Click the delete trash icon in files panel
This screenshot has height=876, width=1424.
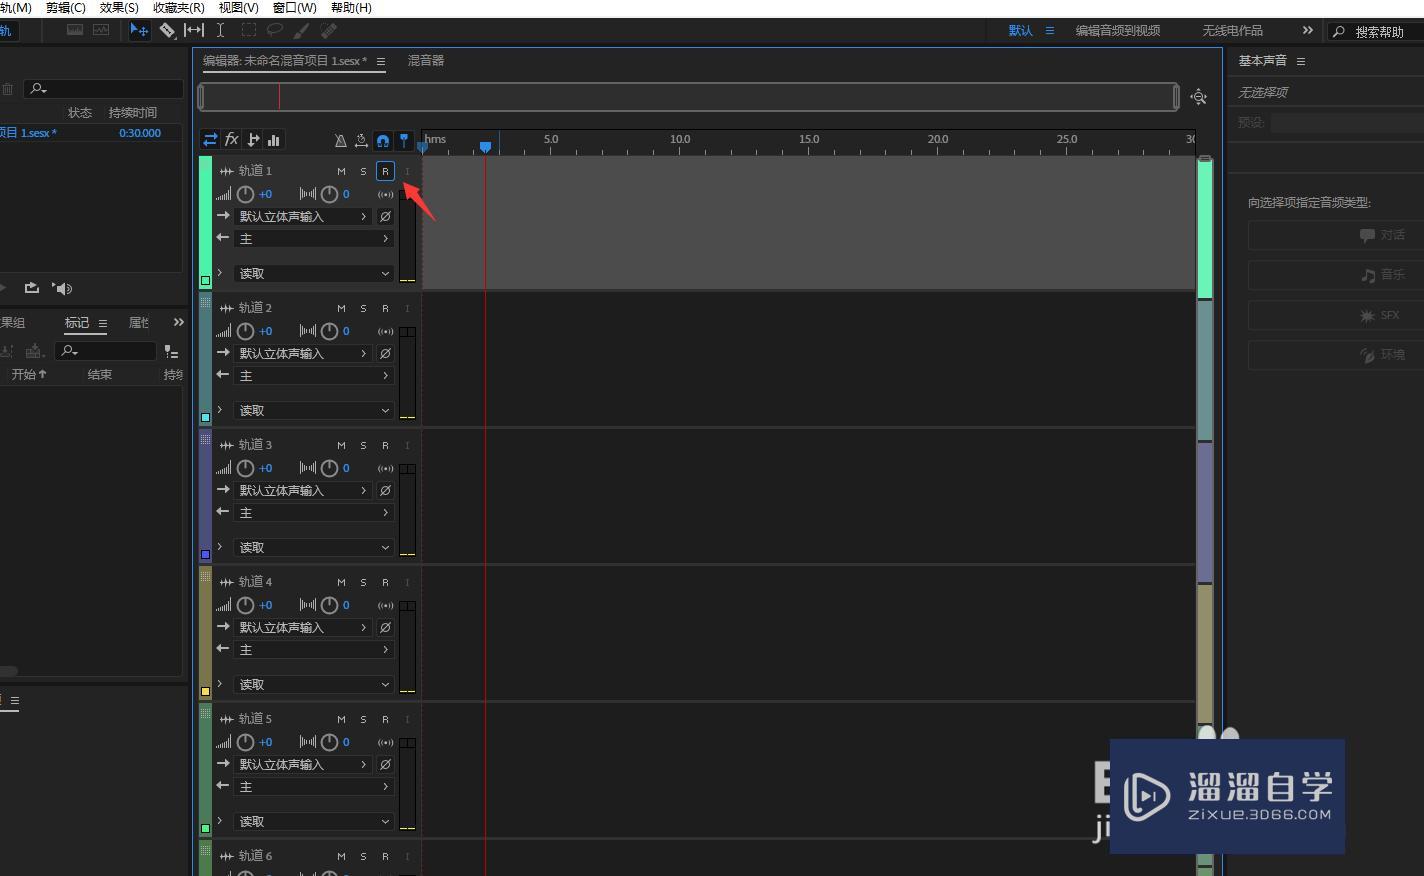7,89
